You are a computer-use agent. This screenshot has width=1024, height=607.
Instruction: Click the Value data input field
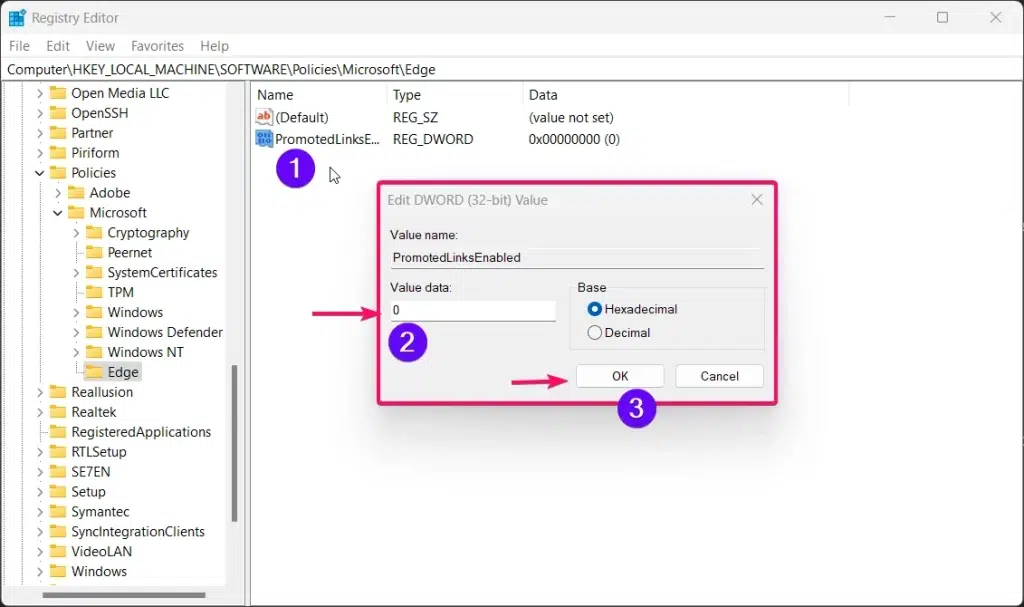pos(473,310)
